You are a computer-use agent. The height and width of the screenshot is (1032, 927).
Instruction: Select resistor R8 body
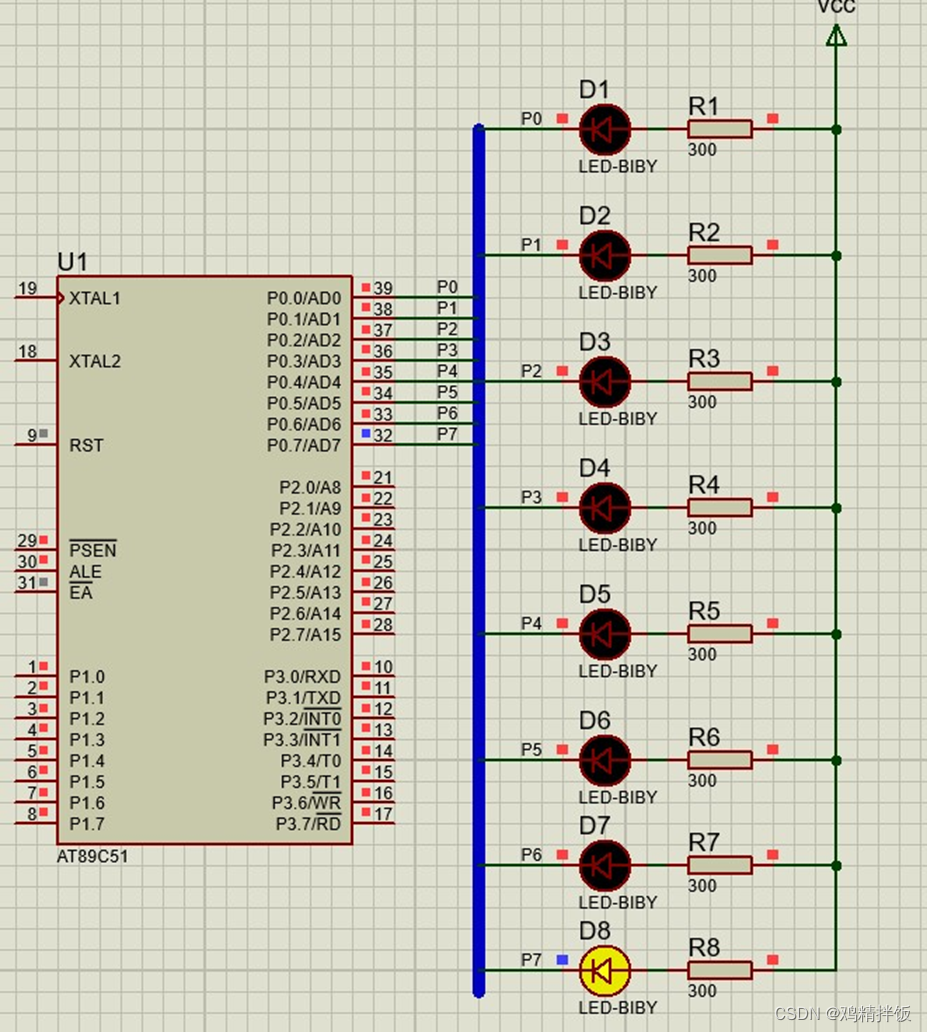tap(720, 970)
